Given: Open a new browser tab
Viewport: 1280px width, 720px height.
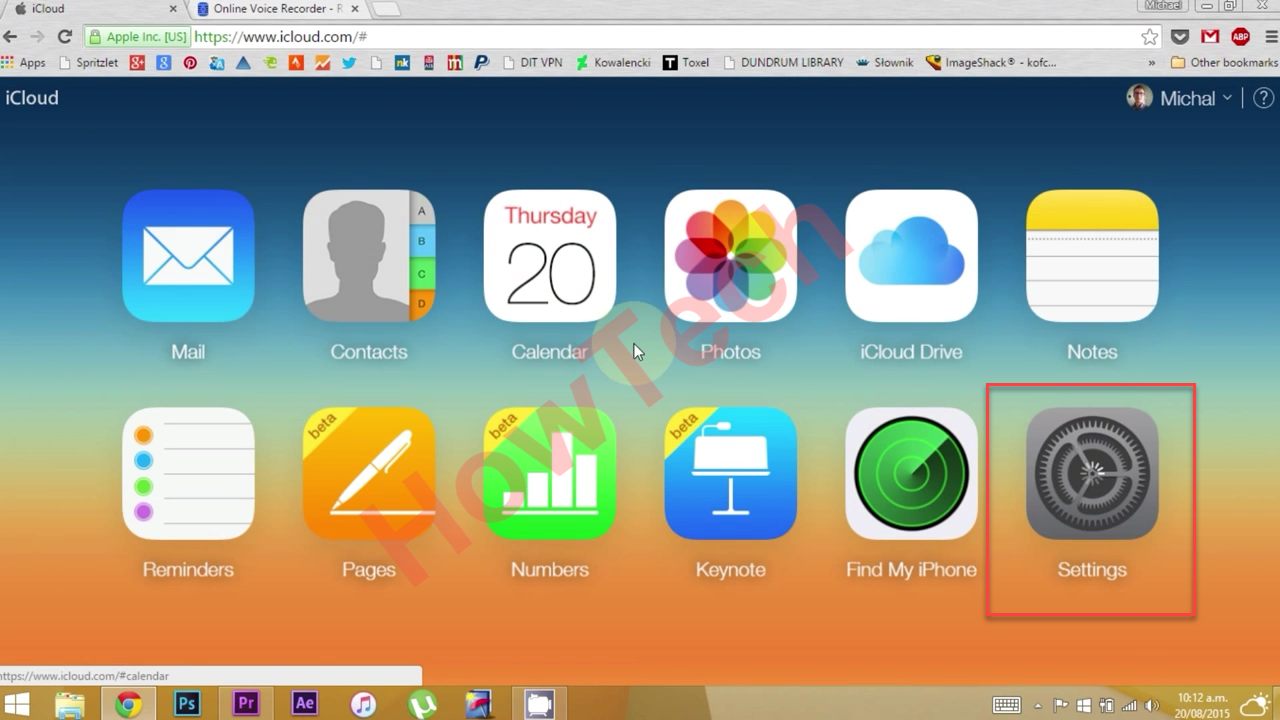Looking at the screenshot, I should 386,9.
